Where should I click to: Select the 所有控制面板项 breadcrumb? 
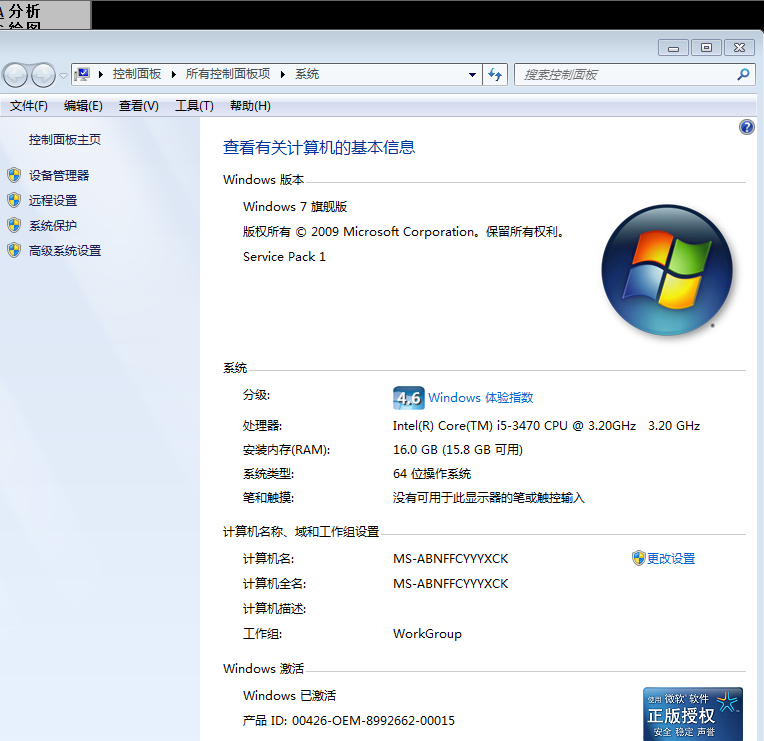[228, 74]
